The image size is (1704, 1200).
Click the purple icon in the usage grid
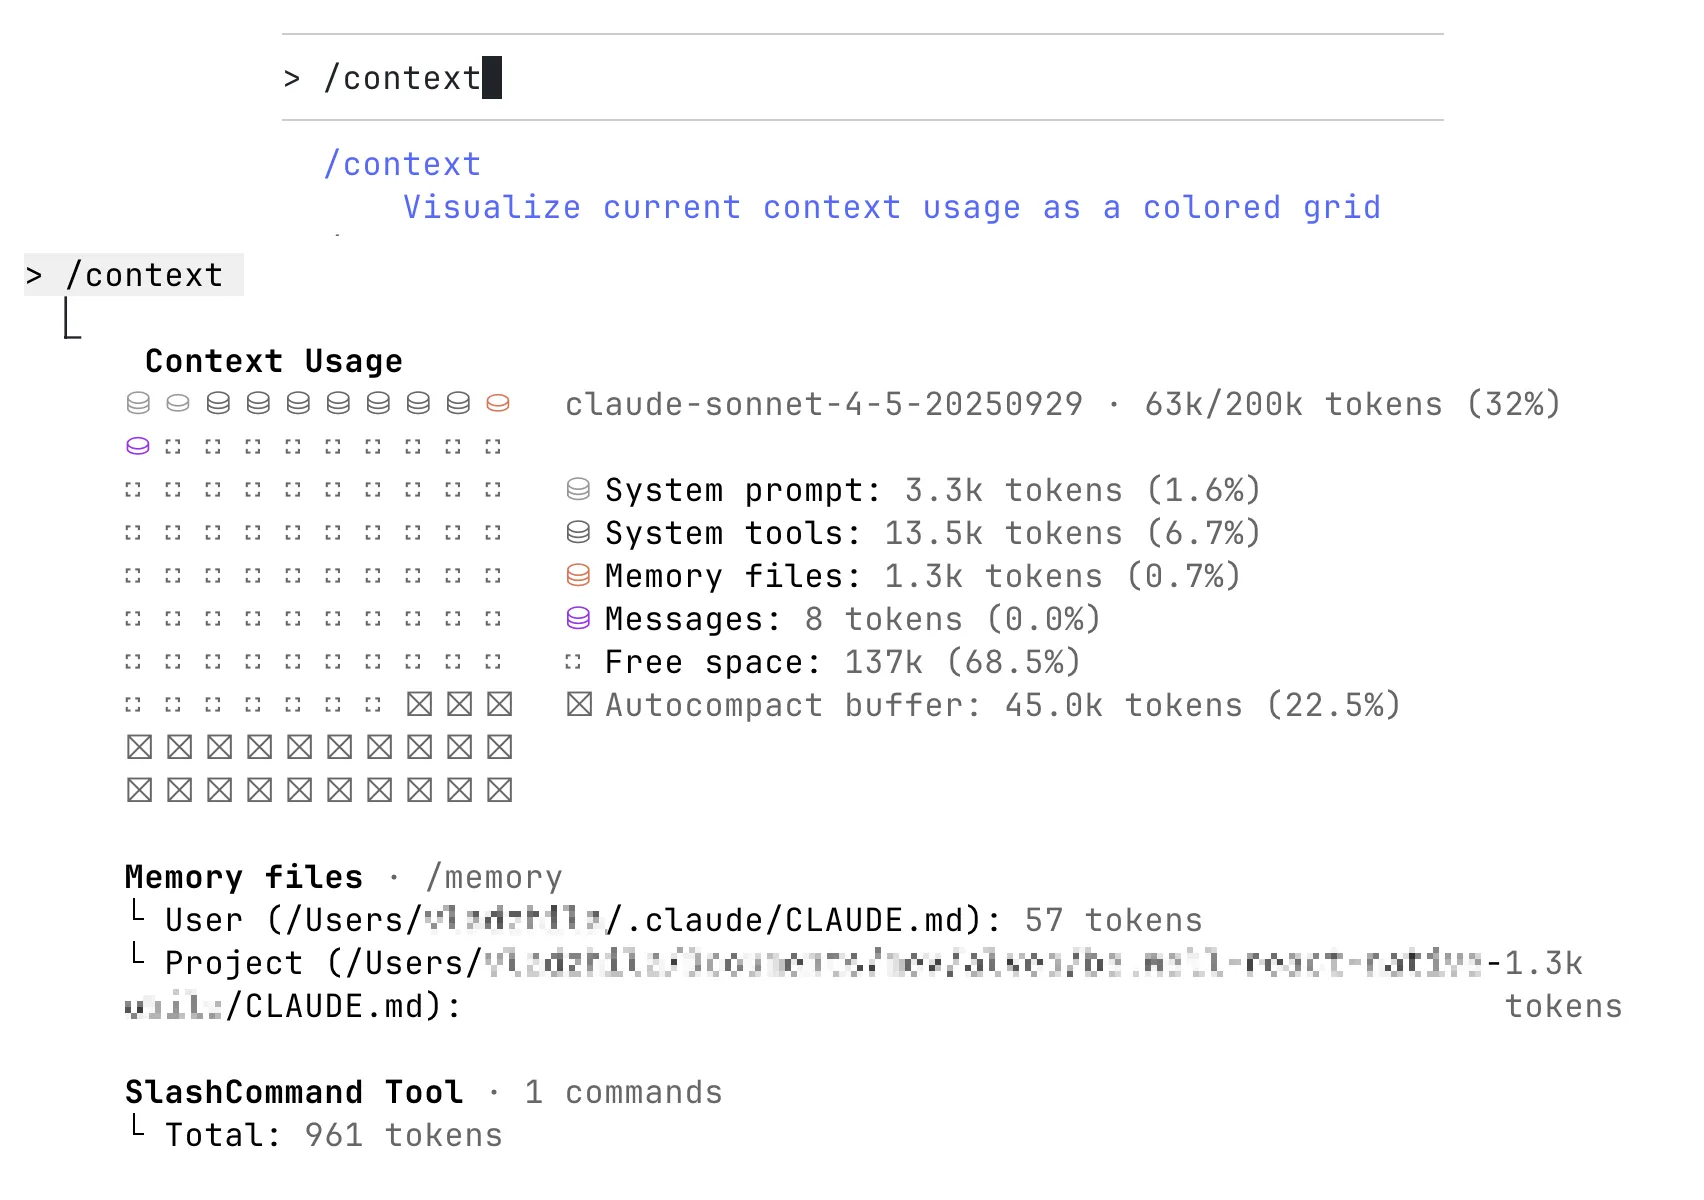[138, 446]
